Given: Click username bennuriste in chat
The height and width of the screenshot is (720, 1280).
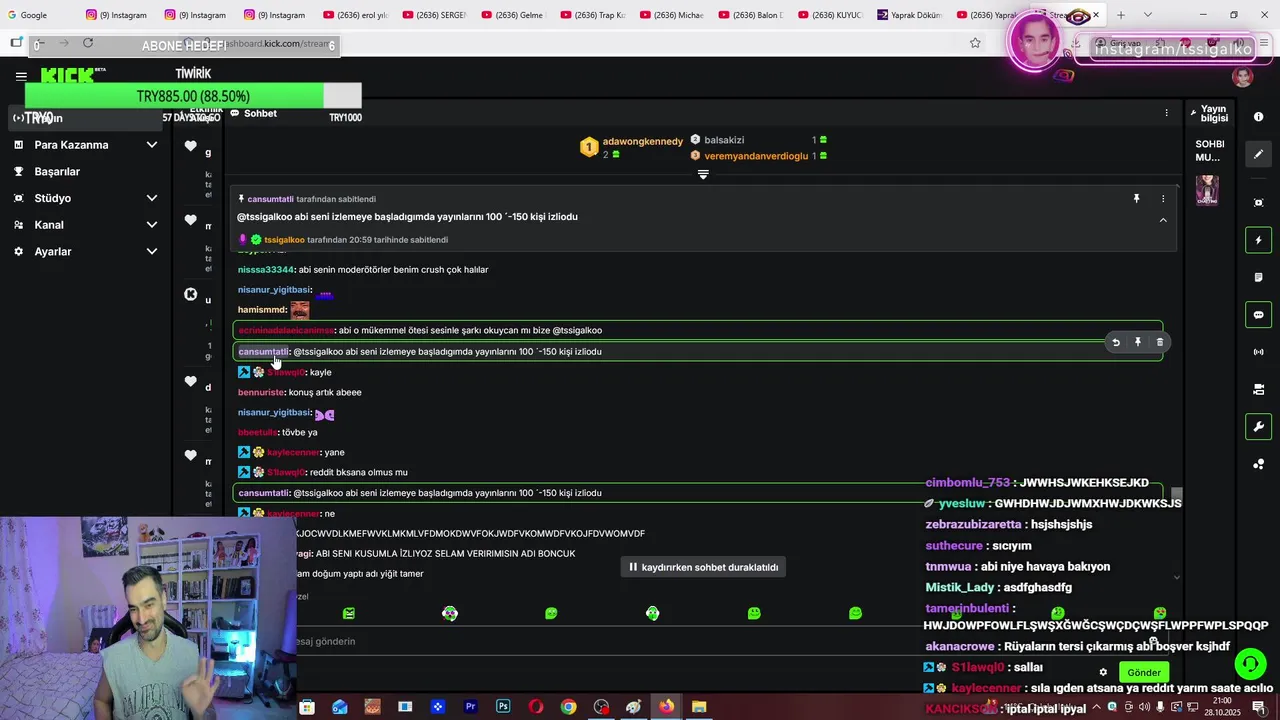Looking at the screenshot, I should tap(261, 393).
